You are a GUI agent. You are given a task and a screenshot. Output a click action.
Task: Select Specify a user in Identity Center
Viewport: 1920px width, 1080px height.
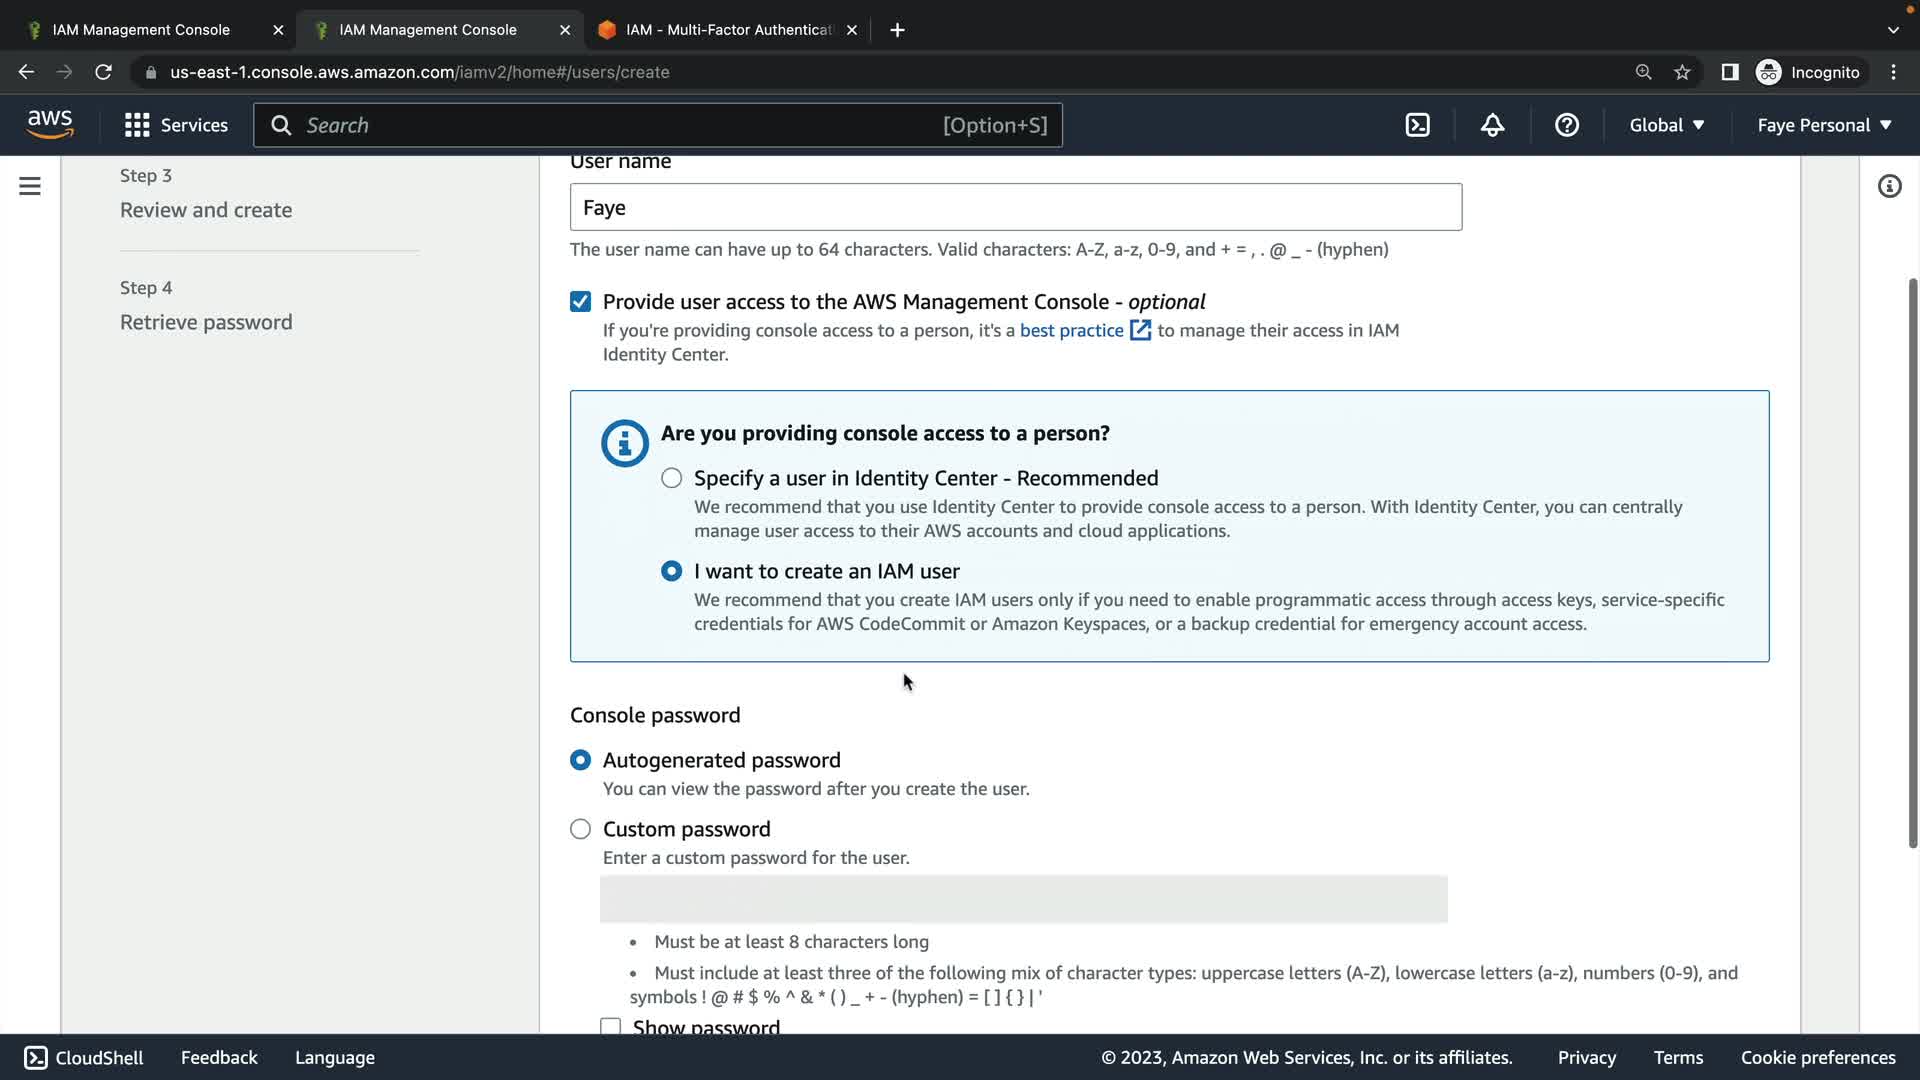(672, 478)
